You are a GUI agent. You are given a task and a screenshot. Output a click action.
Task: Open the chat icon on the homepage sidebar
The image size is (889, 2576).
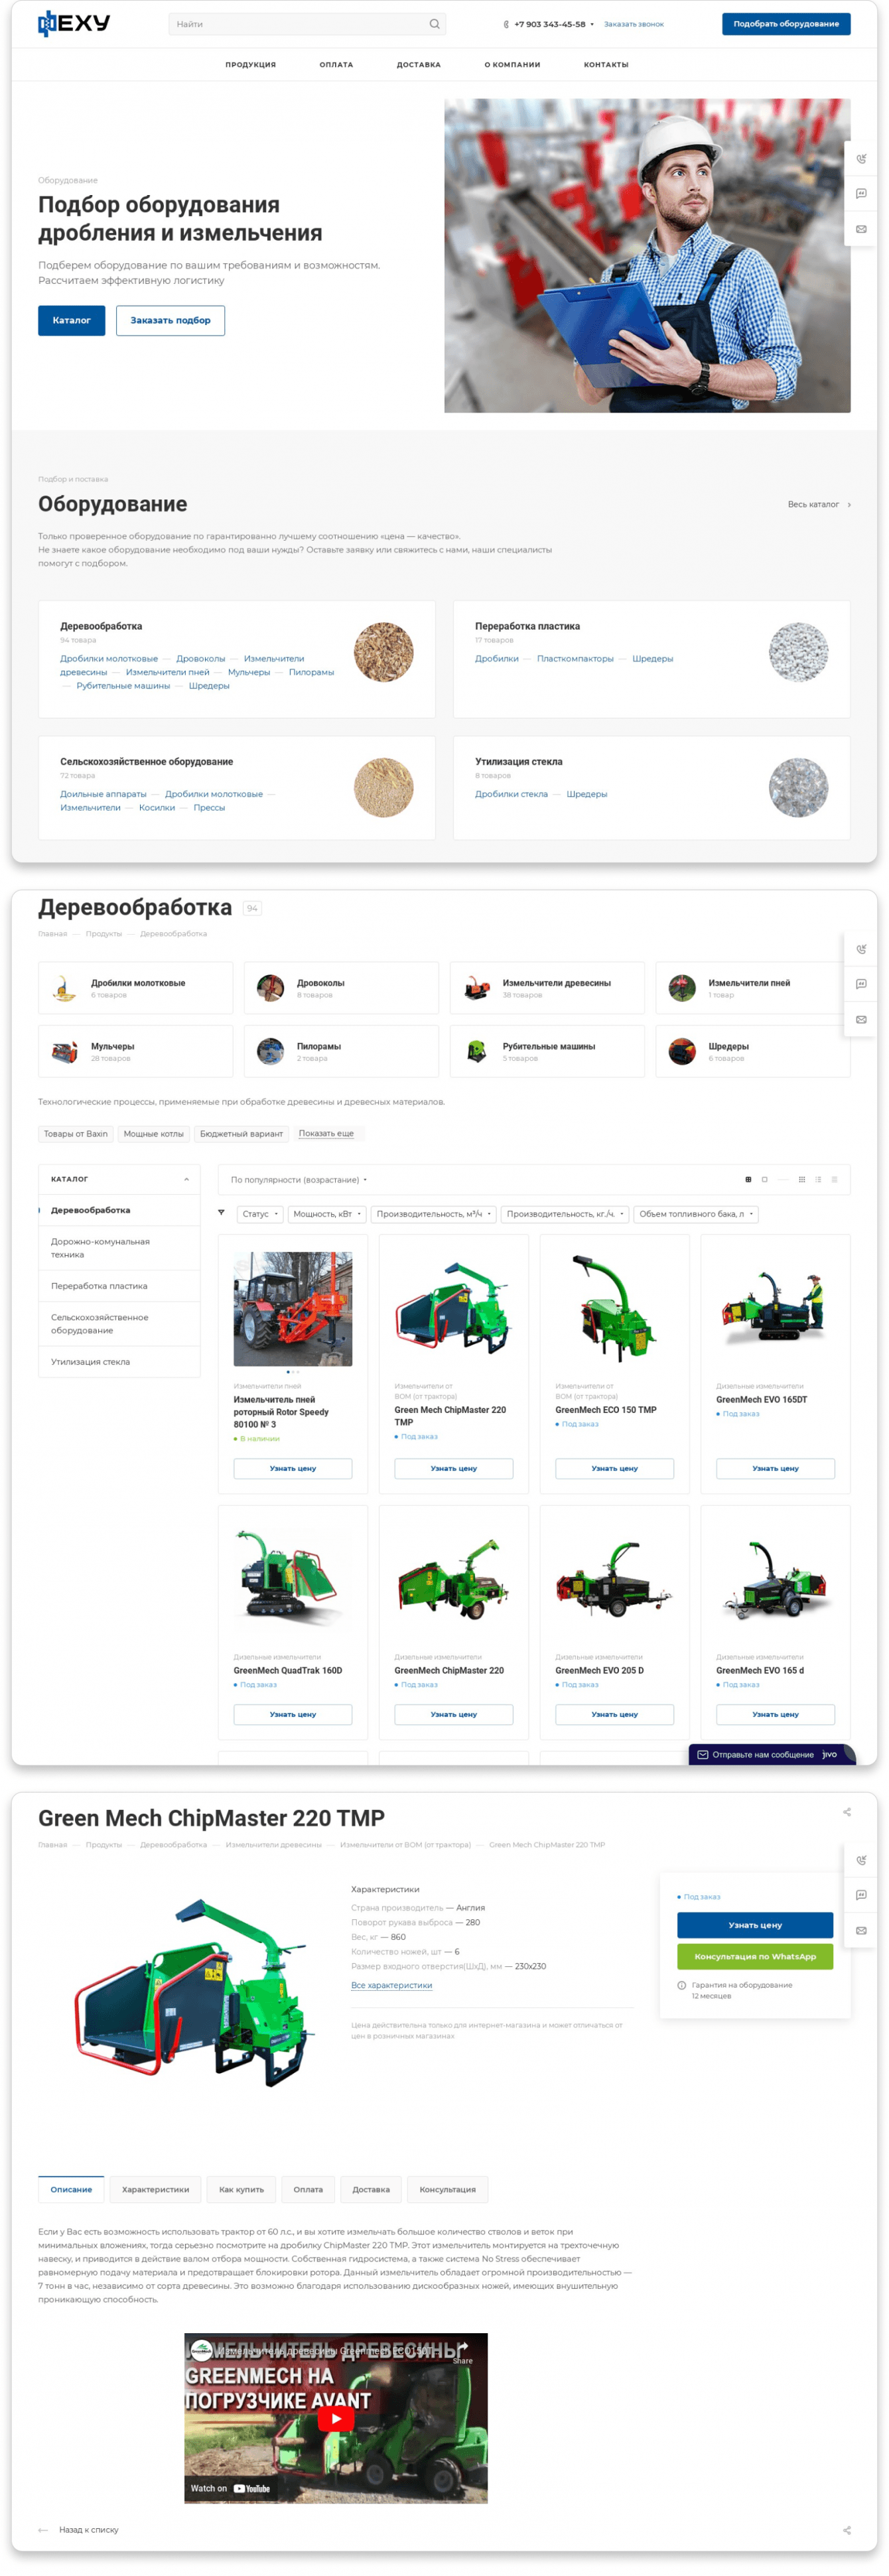pos(861,194)
